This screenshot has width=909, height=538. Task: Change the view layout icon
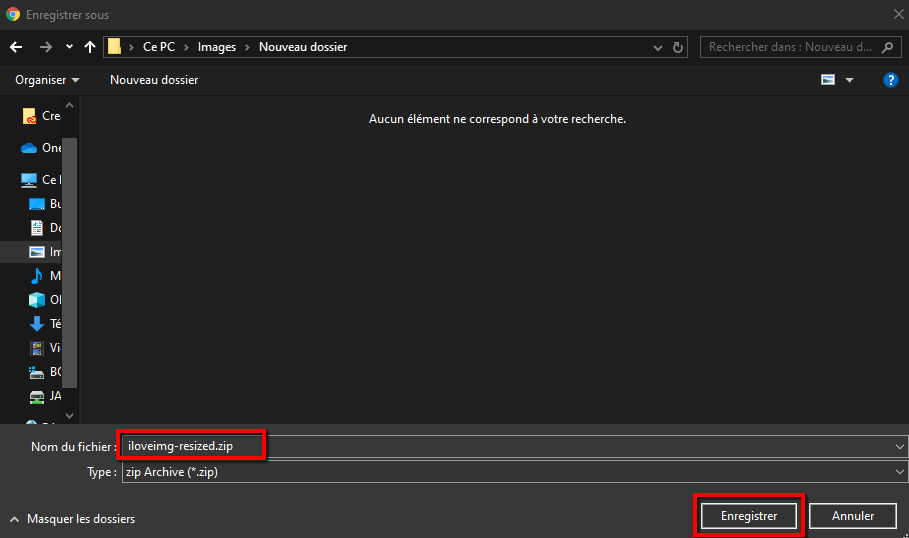point(828,80)
